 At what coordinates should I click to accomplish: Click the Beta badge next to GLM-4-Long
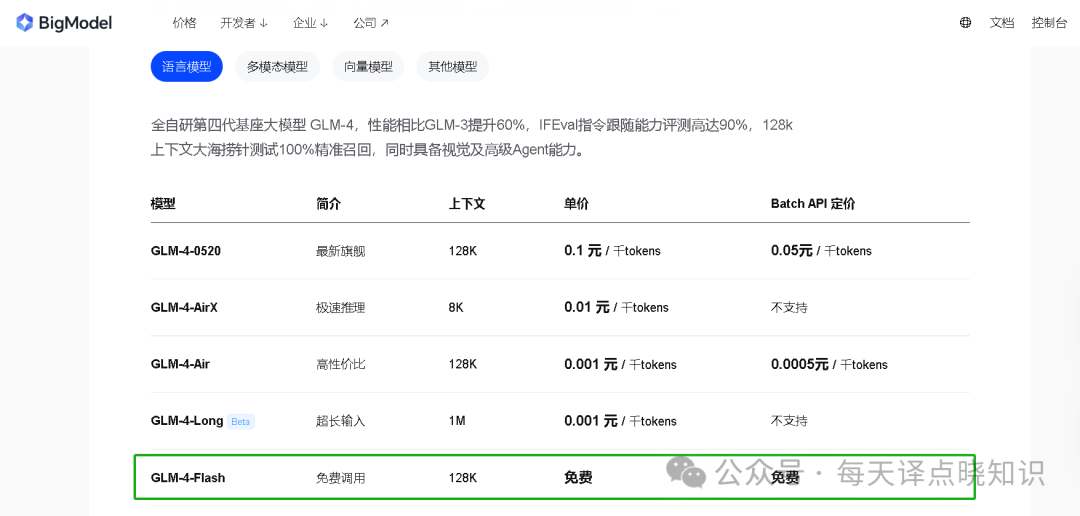(241, 422)
